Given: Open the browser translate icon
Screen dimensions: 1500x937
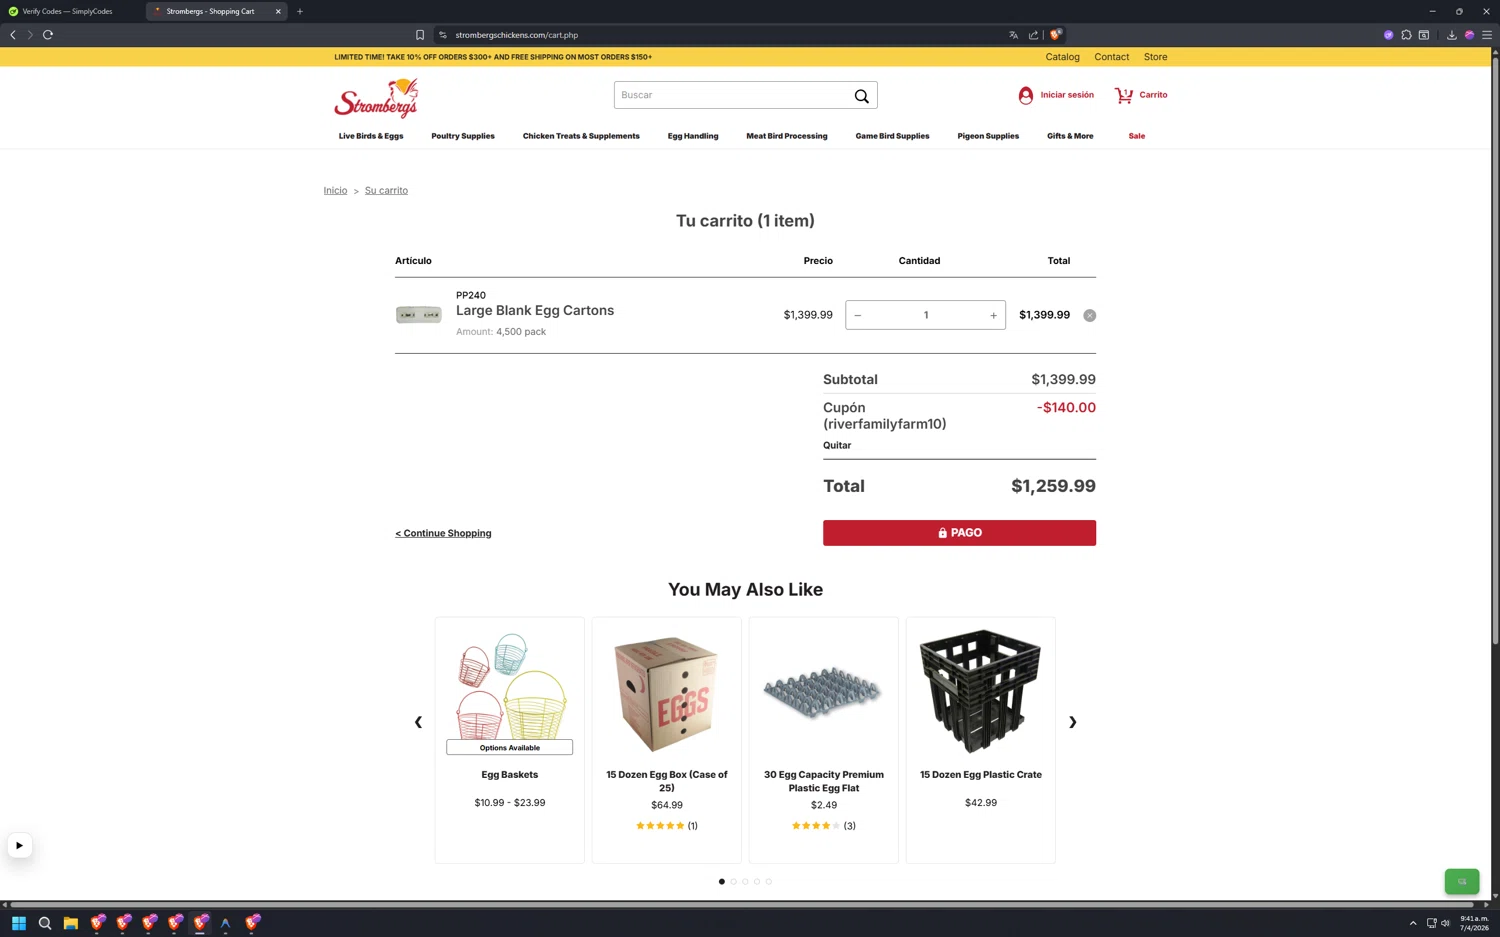Looking at the screenshot, I should click(x=1013, y=35).
